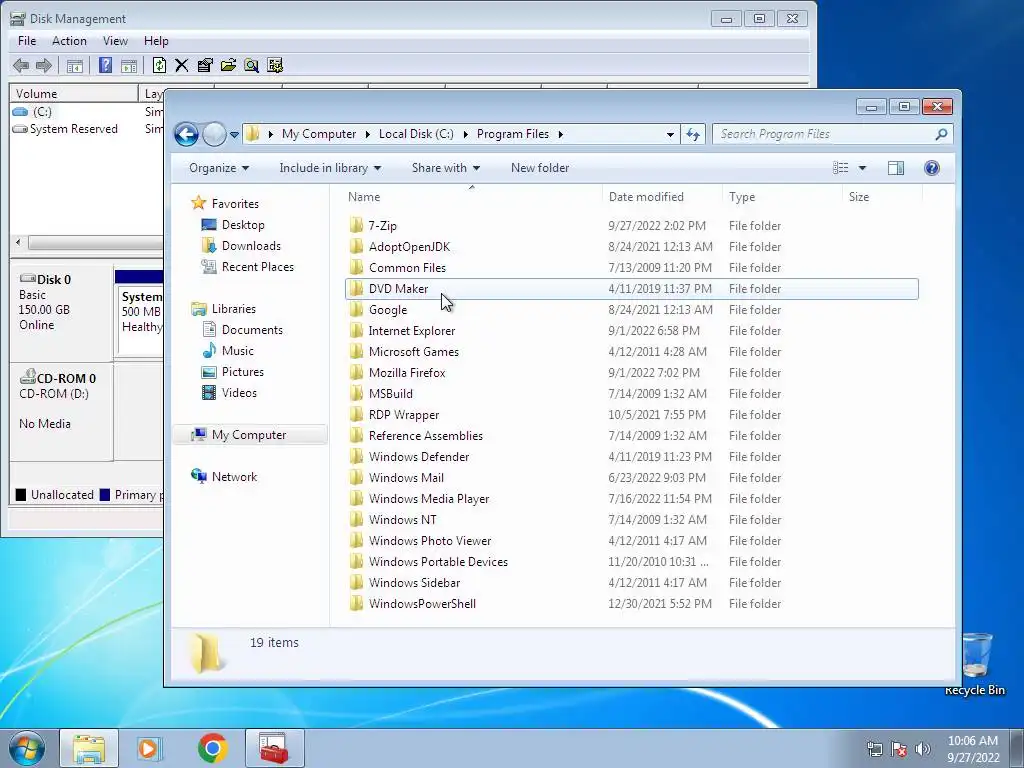
Task: Expand the arrow after Program Files breadcrumb
Action: click(x=560, y=135)
